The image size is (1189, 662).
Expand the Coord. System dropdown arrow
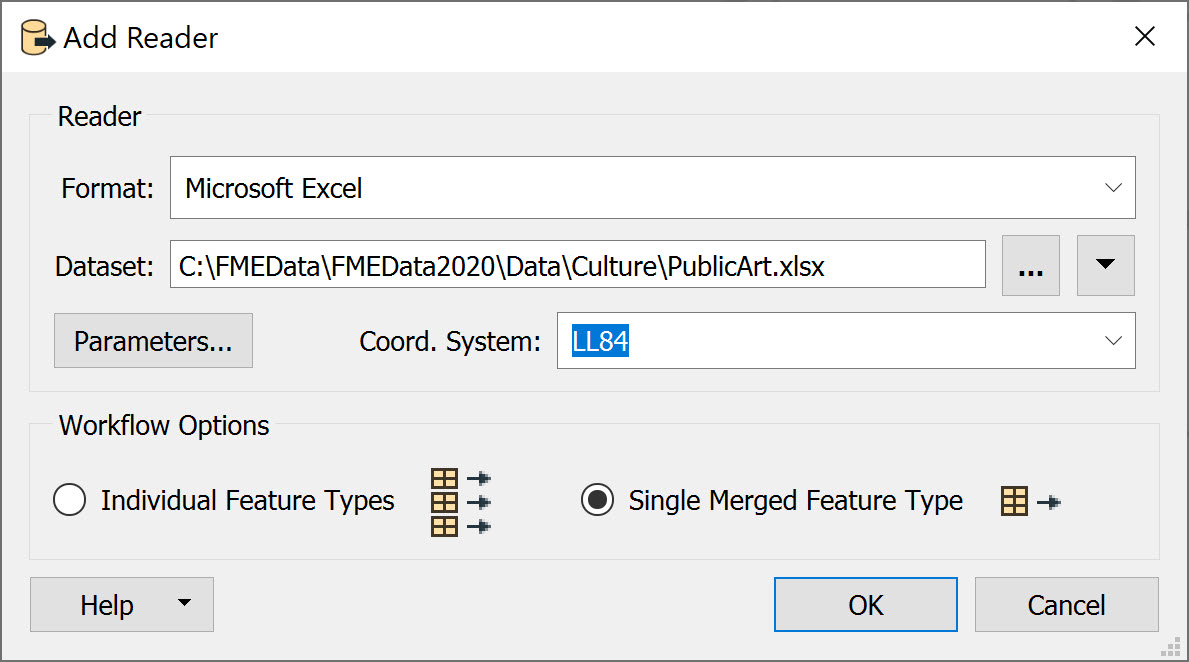tap(1112, 340)
